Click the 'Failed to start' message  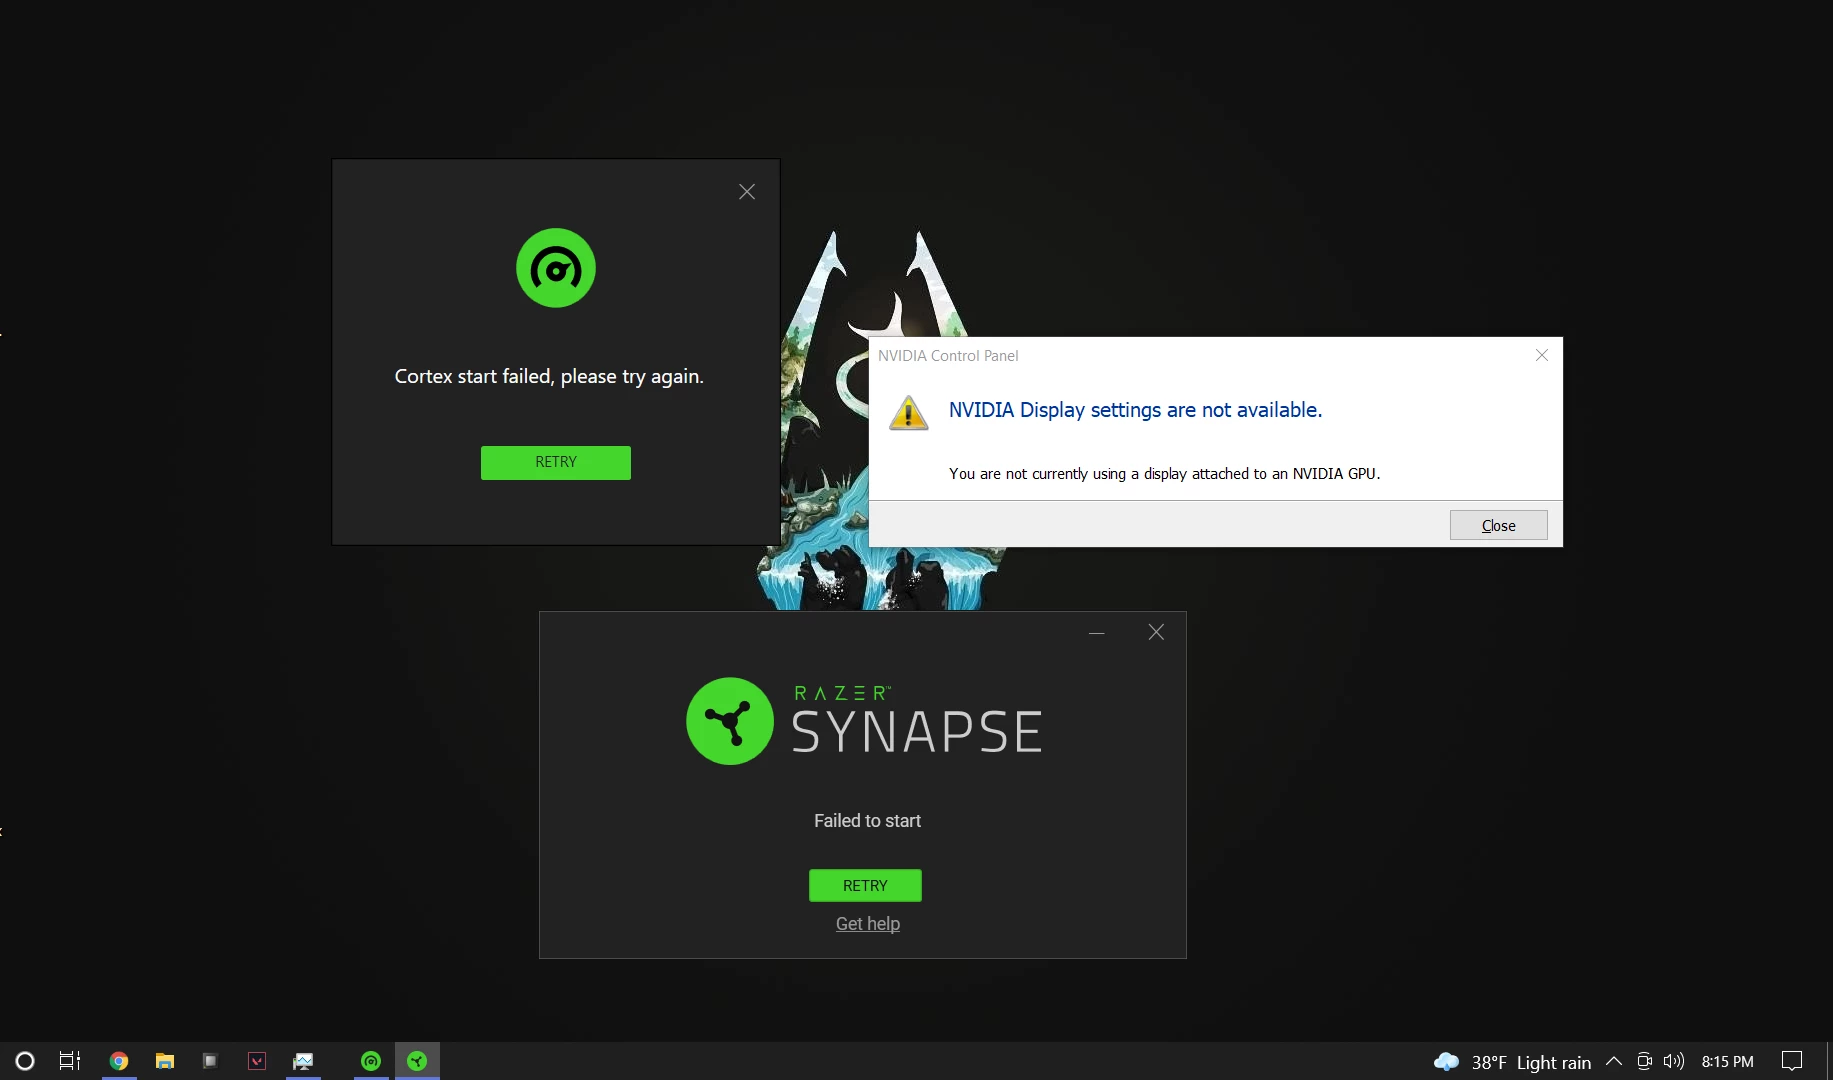tap(867, 821)
